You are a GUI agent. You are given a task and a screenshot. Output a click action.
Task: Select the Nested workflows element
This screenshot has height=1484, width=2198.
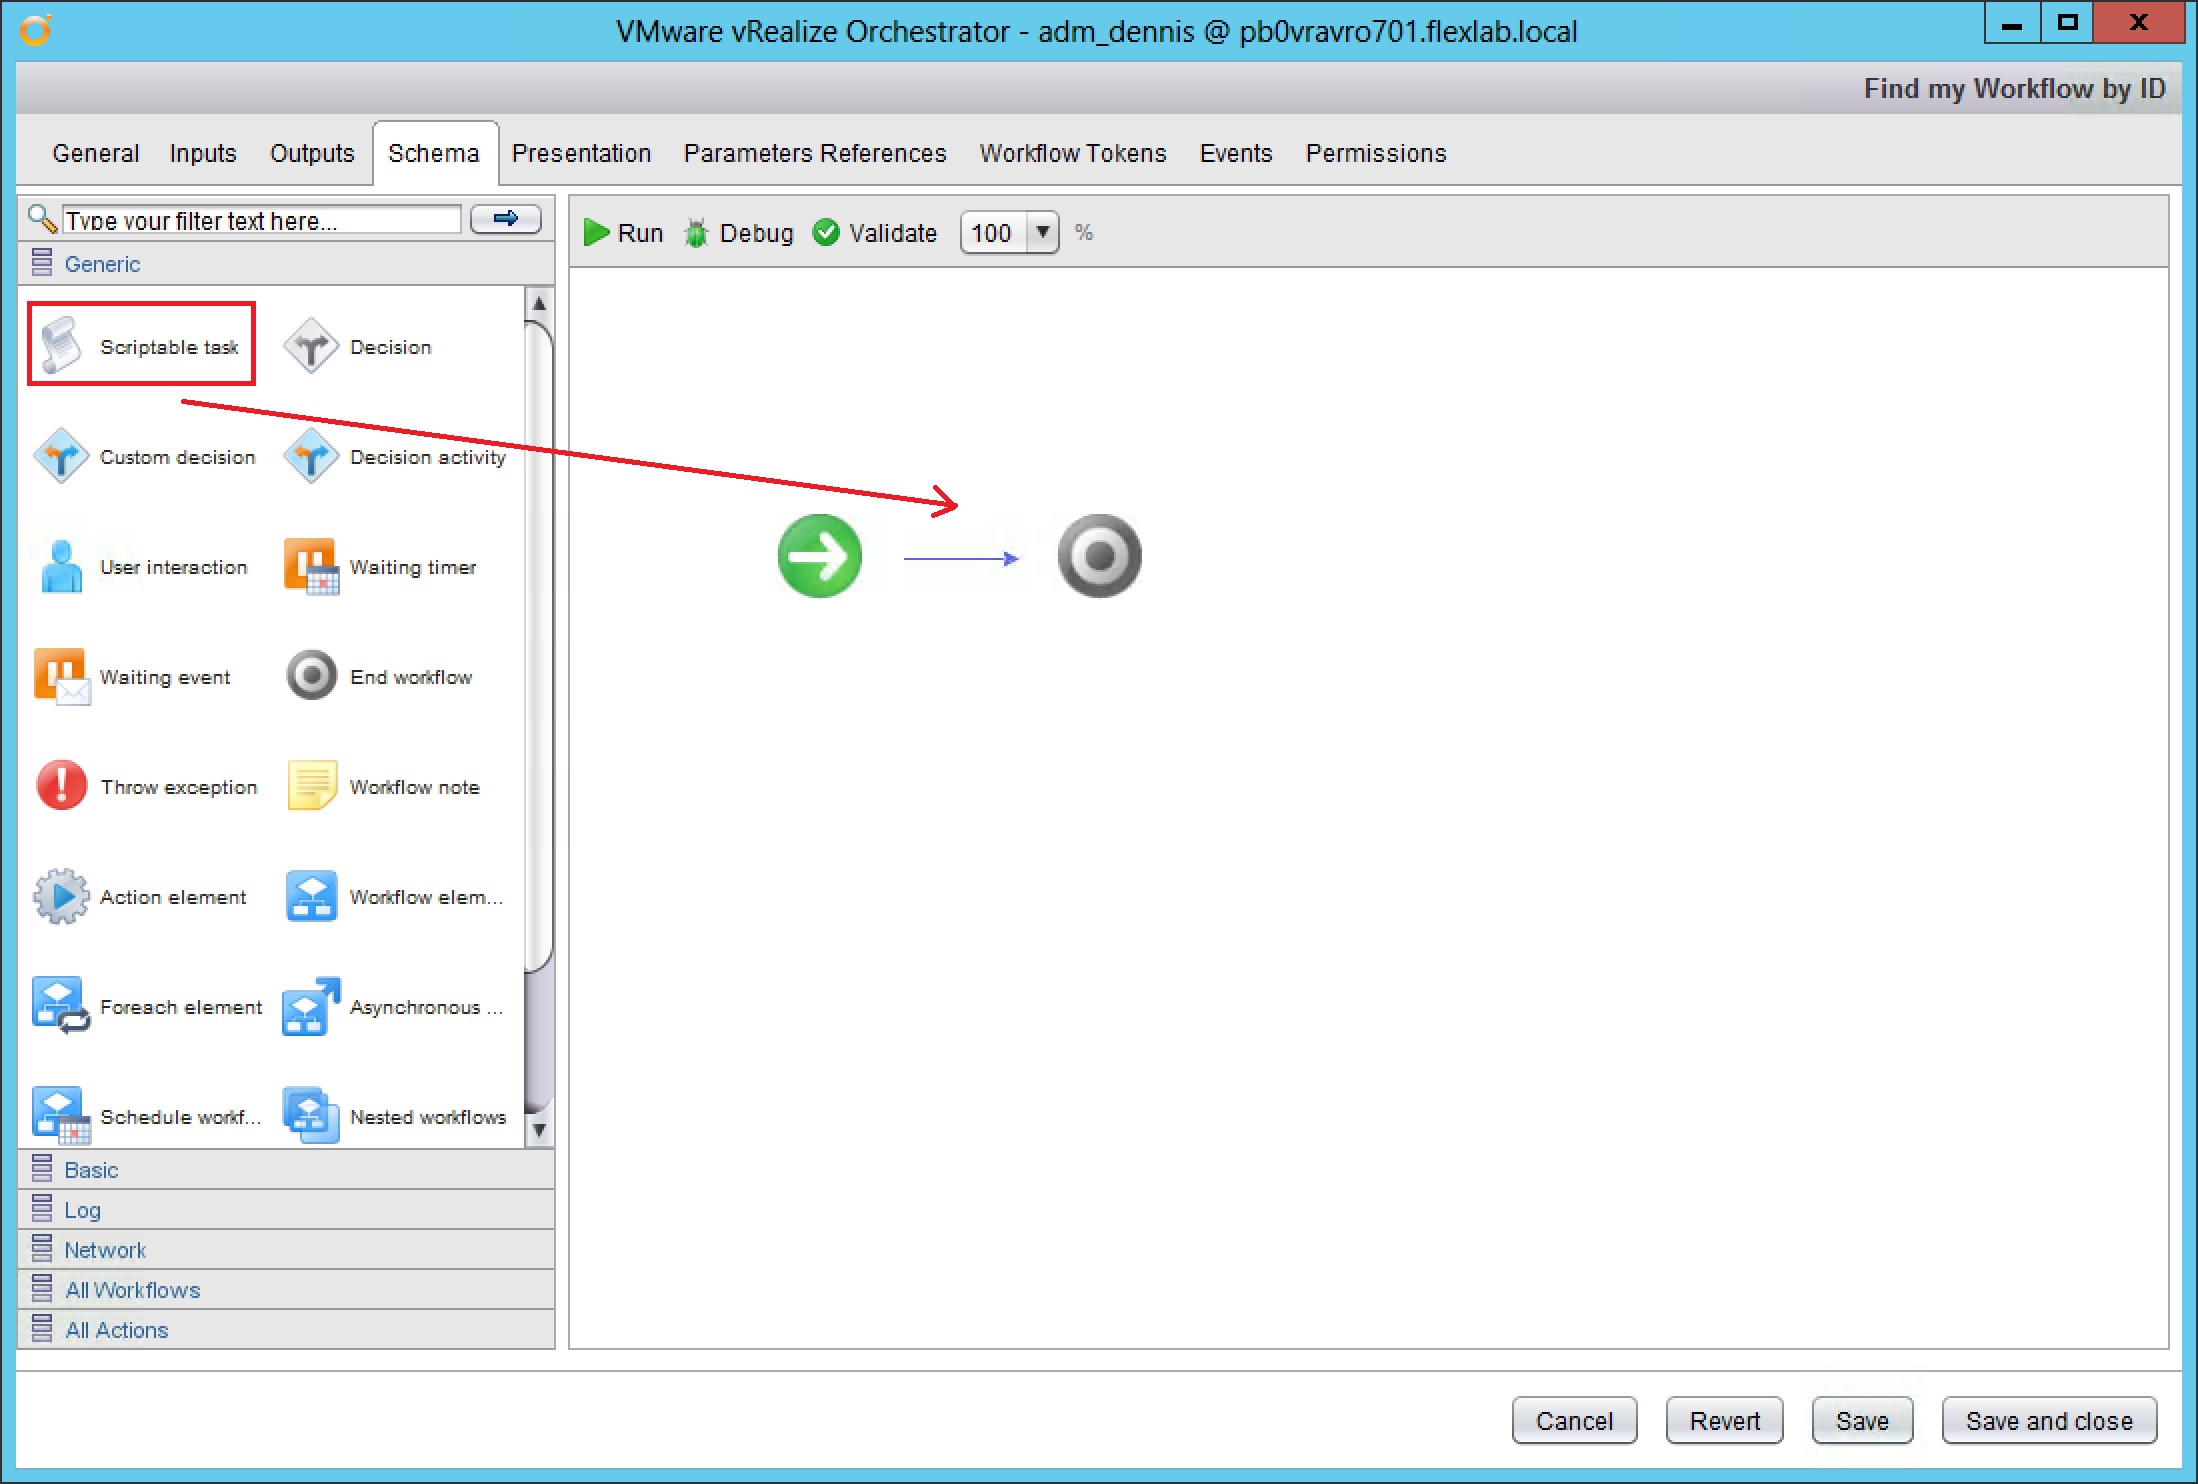(x=395, y=1117)
